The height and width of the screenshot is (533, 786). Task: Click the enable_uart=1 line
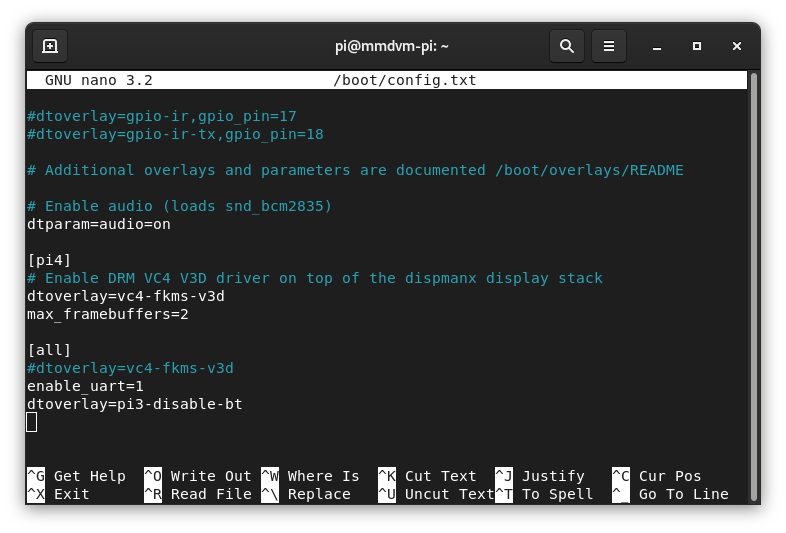85,386
